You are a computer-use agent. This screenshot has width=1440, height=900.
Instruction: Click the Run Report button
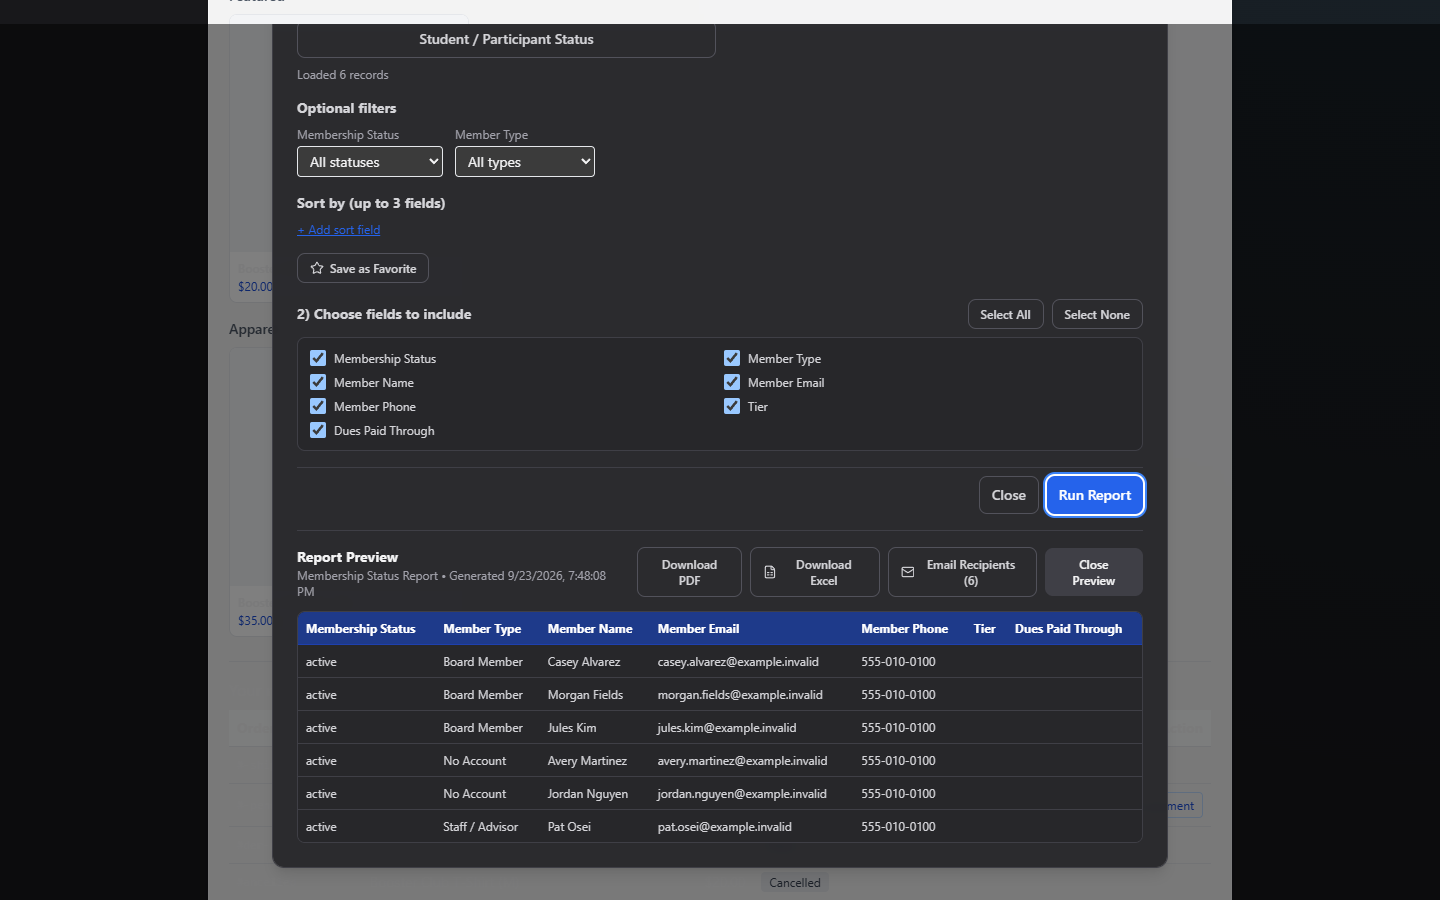point(1095,495)
